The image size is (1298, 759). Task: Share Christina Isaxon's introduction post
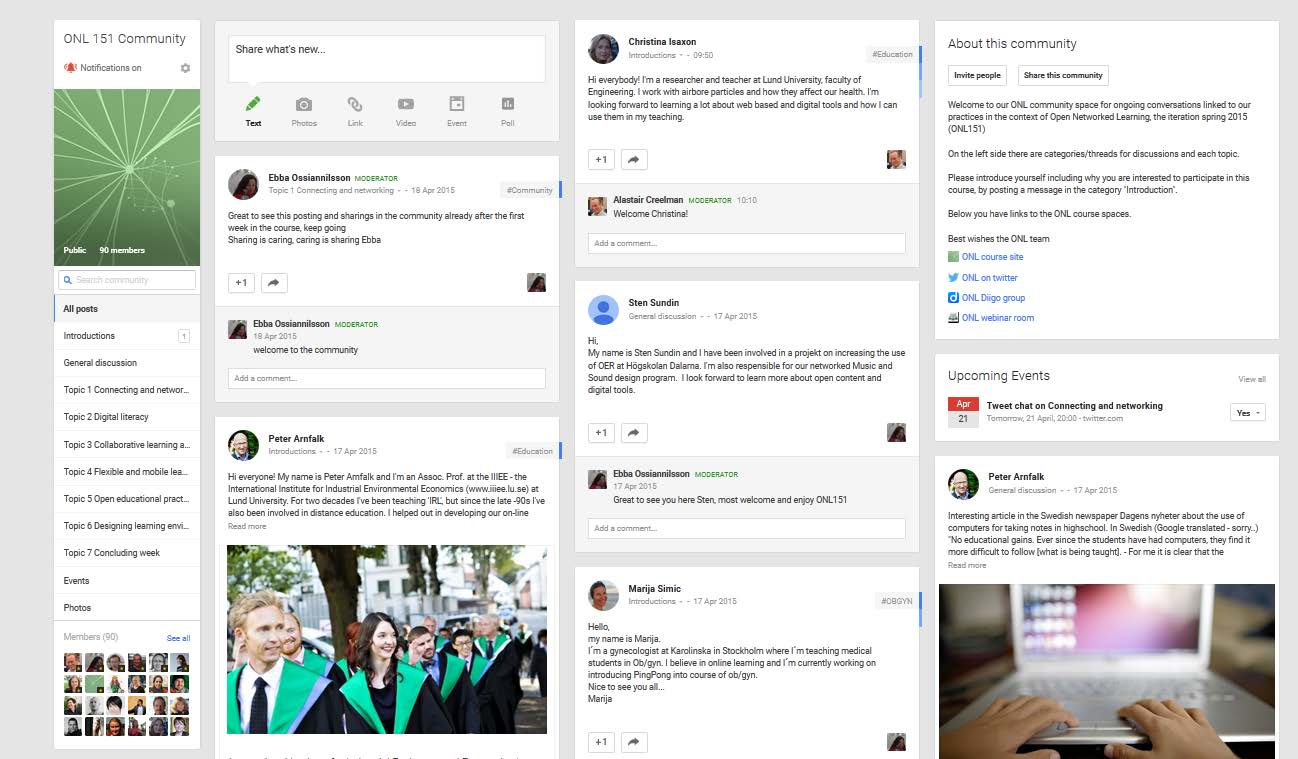click(x=634, y=159)
